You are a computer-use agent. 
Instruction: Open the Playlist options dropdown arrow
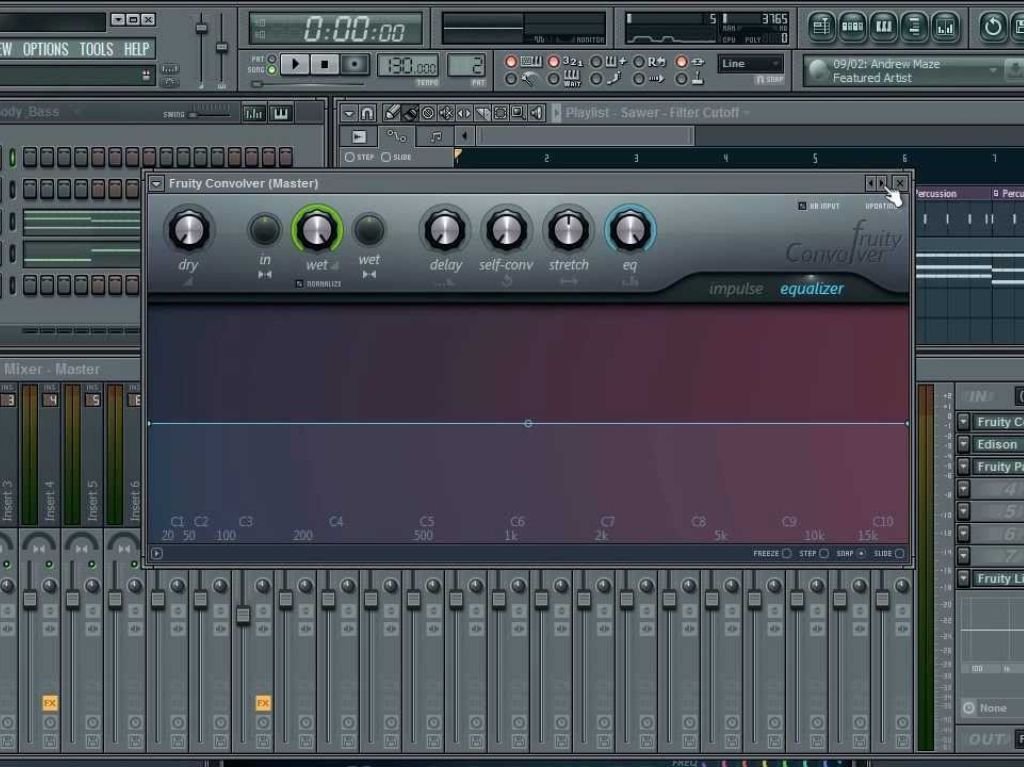pos(349,113)
